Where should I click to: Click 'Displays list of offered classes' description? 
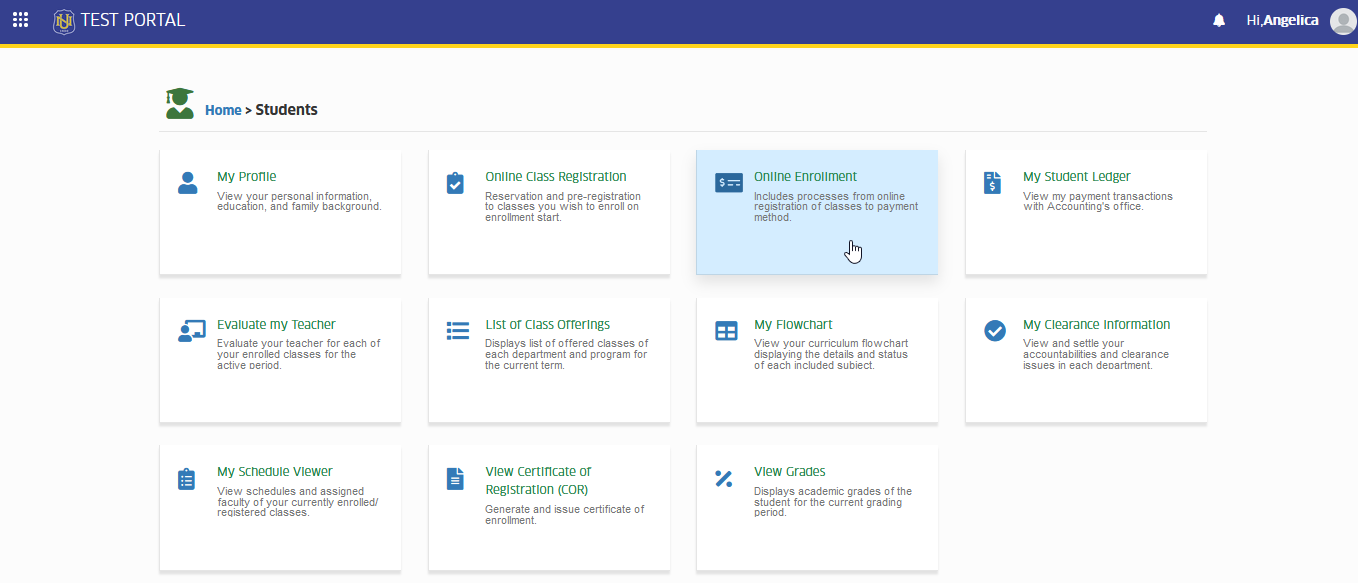567,354
